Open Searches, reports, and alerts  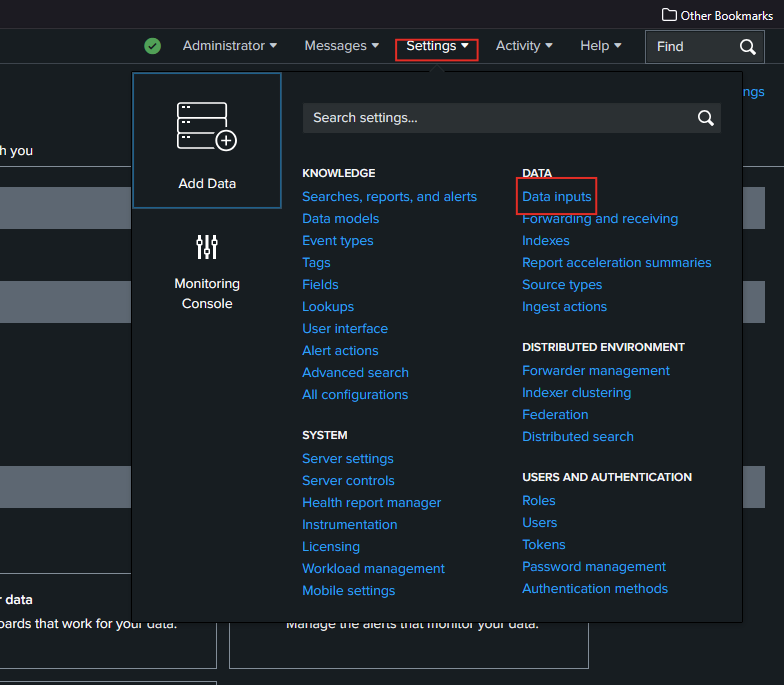pos(389,196)
